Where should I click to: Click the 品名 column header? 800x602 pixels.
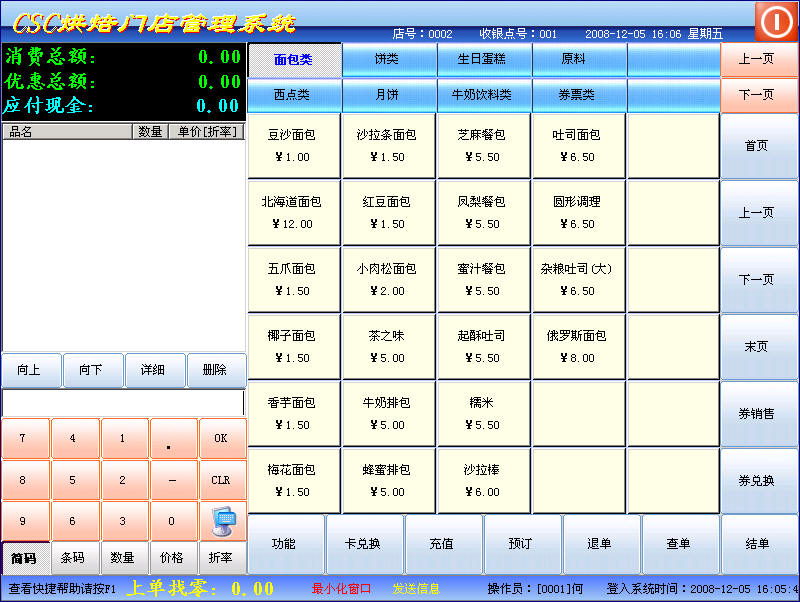point(67,132)
